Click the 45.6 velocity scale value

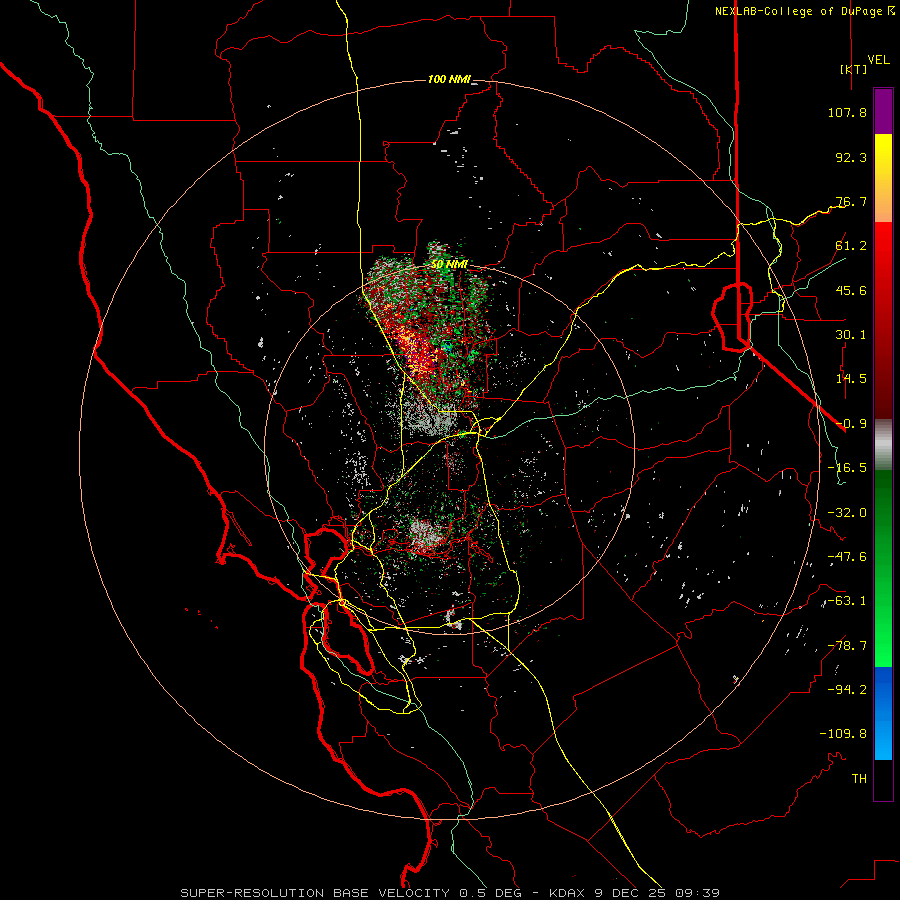851,290
